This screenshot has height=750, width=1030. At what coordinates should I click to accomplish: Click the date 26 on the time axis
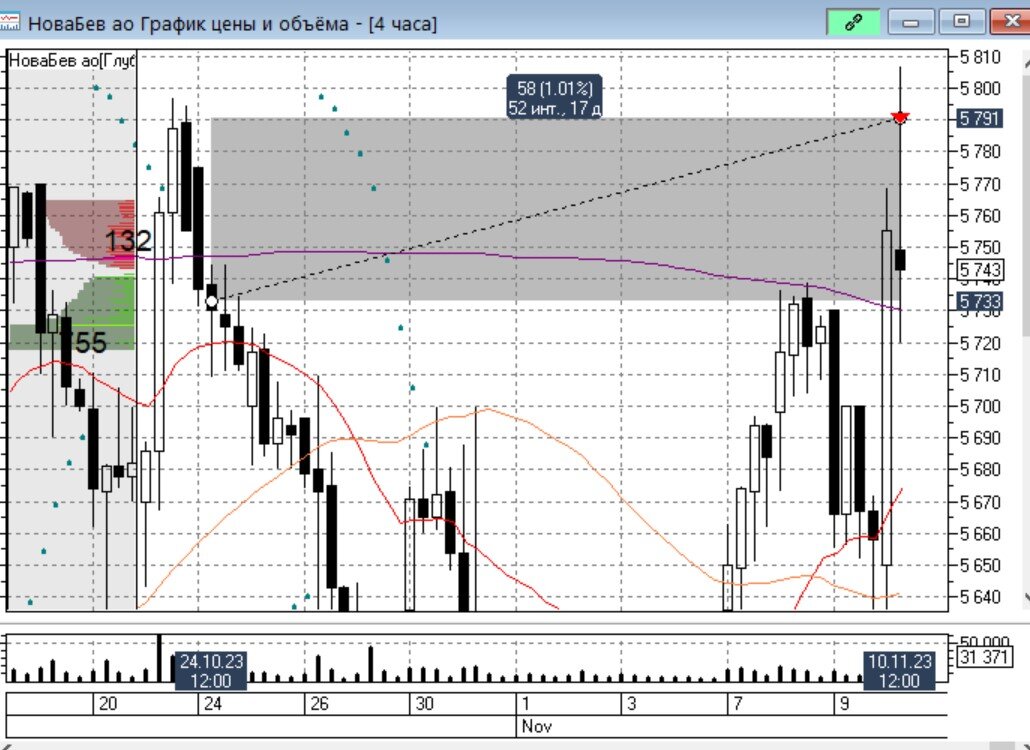coord(319,704)
